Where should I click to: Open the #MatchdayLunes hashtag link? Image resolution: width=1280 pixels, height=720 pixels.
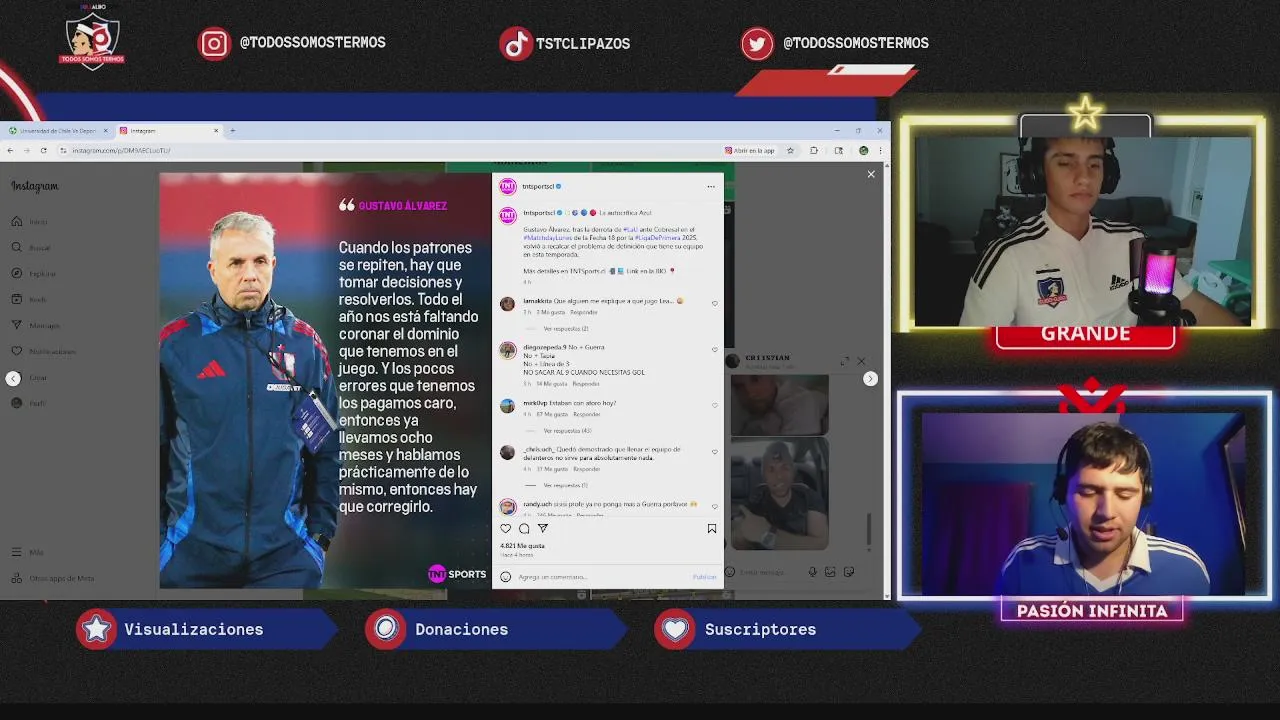pos(546,238)
